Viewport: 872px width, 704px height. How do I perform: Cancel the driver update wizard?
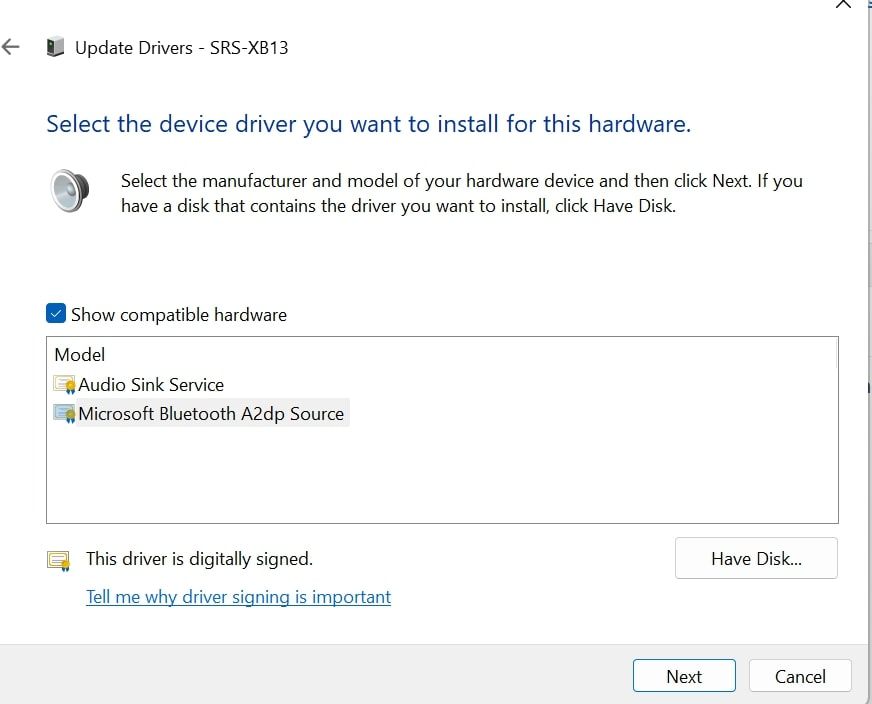800,675
